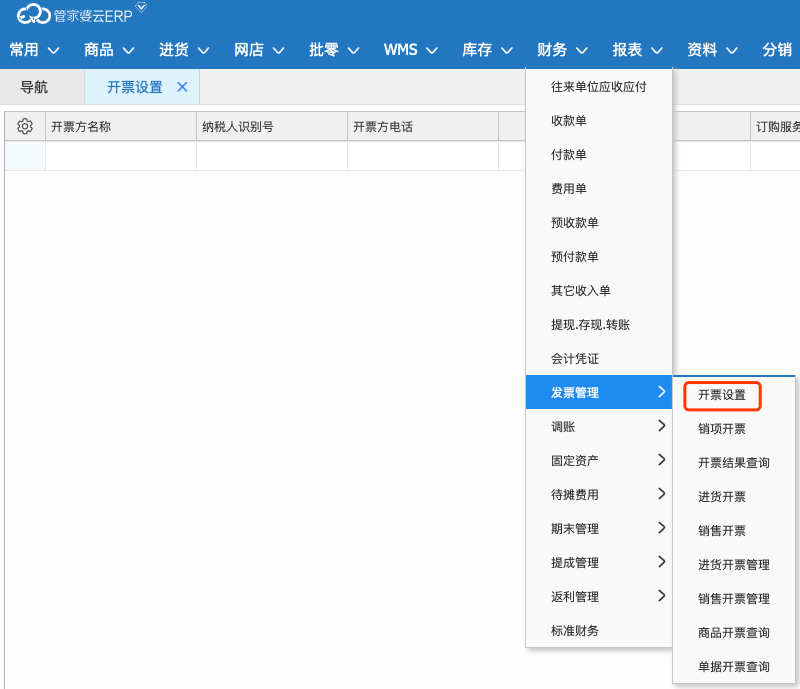Expand the 待摊费用 submenu
This screenshot has width=800, height=689.
(598, 495)
